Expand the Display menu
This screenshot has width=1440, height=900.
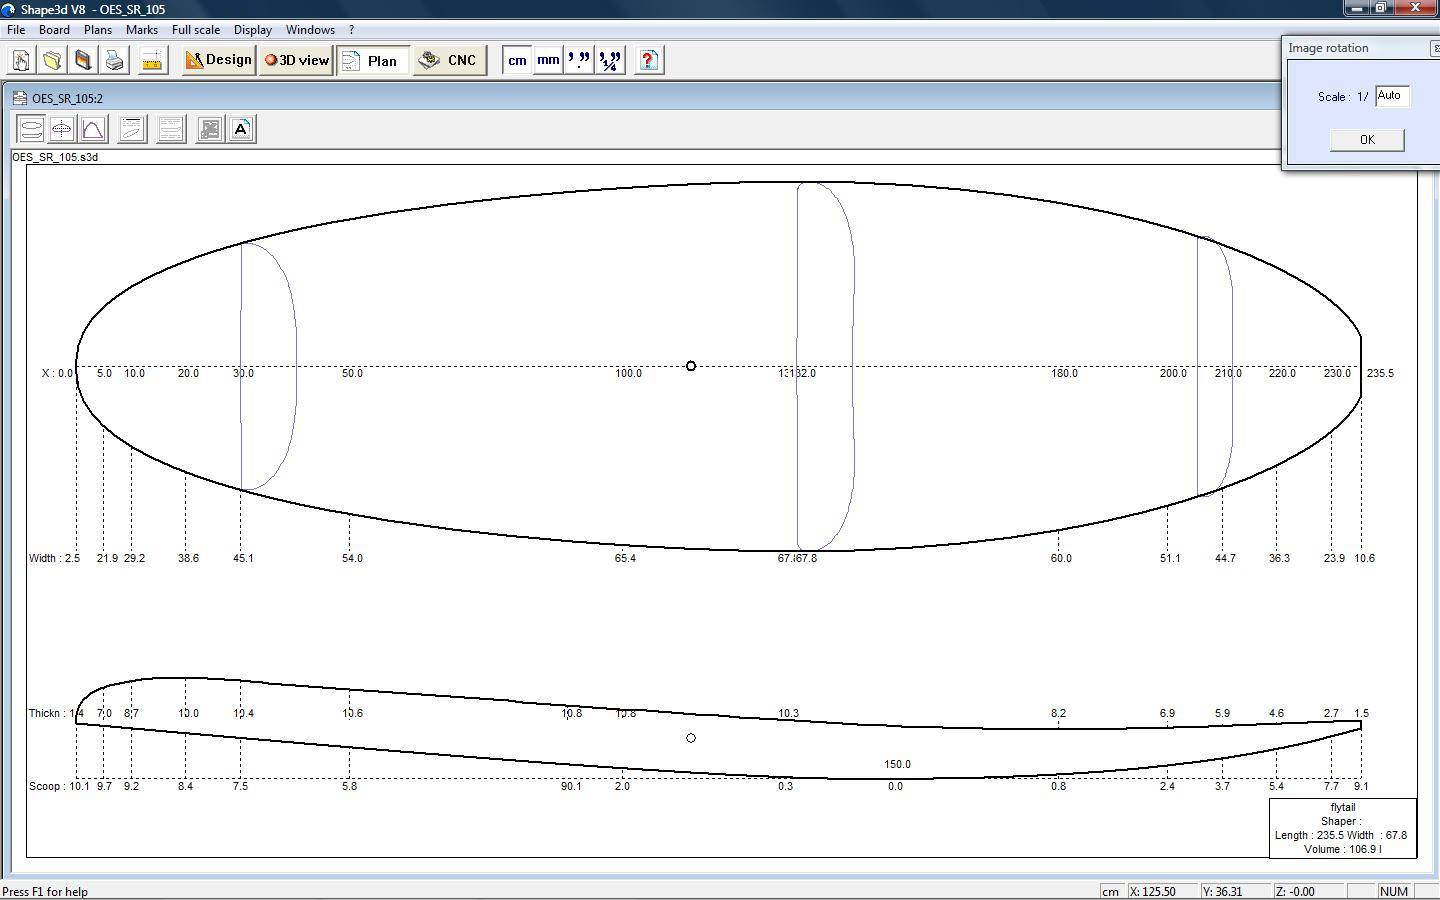coord(253,30)
